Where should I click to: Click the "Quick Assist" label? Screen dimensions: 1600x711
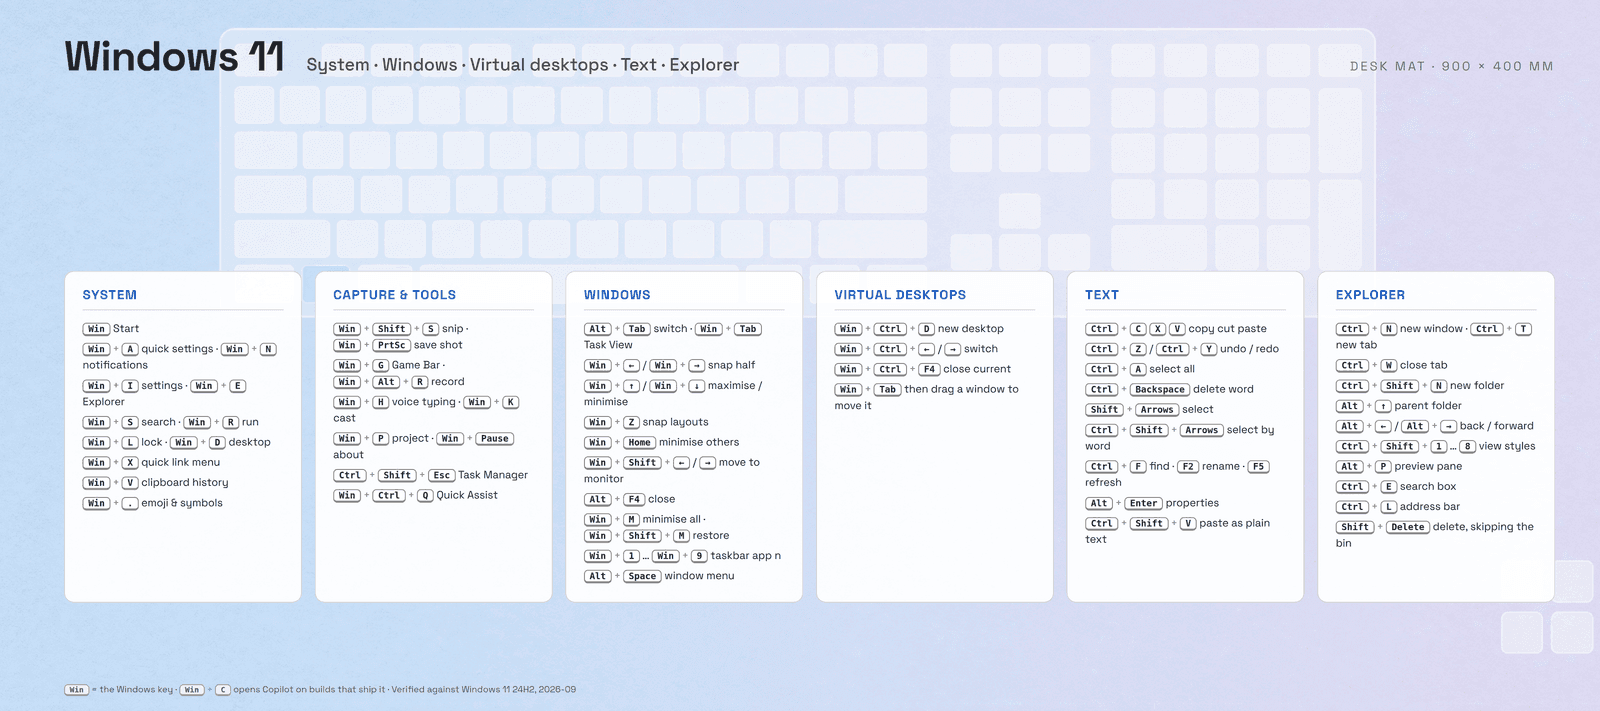[x=466, y=495]
